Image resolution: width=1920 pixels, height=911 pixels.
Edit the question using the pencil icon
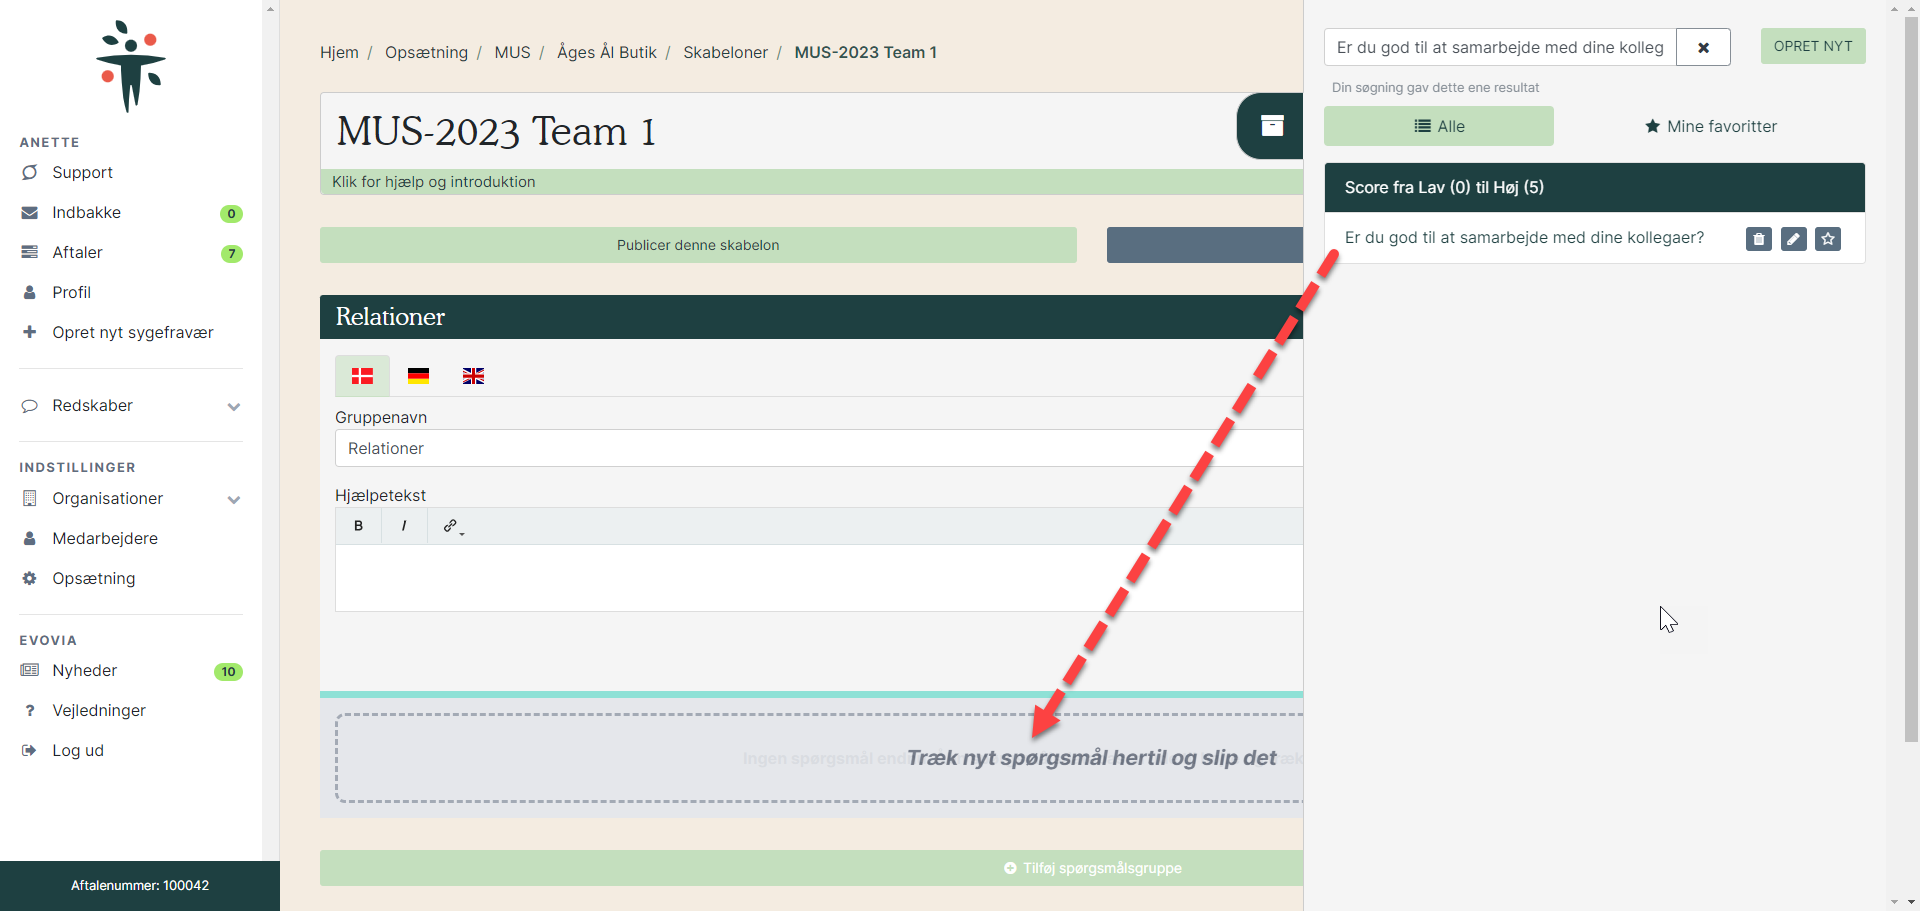[x=1793, y=239]
